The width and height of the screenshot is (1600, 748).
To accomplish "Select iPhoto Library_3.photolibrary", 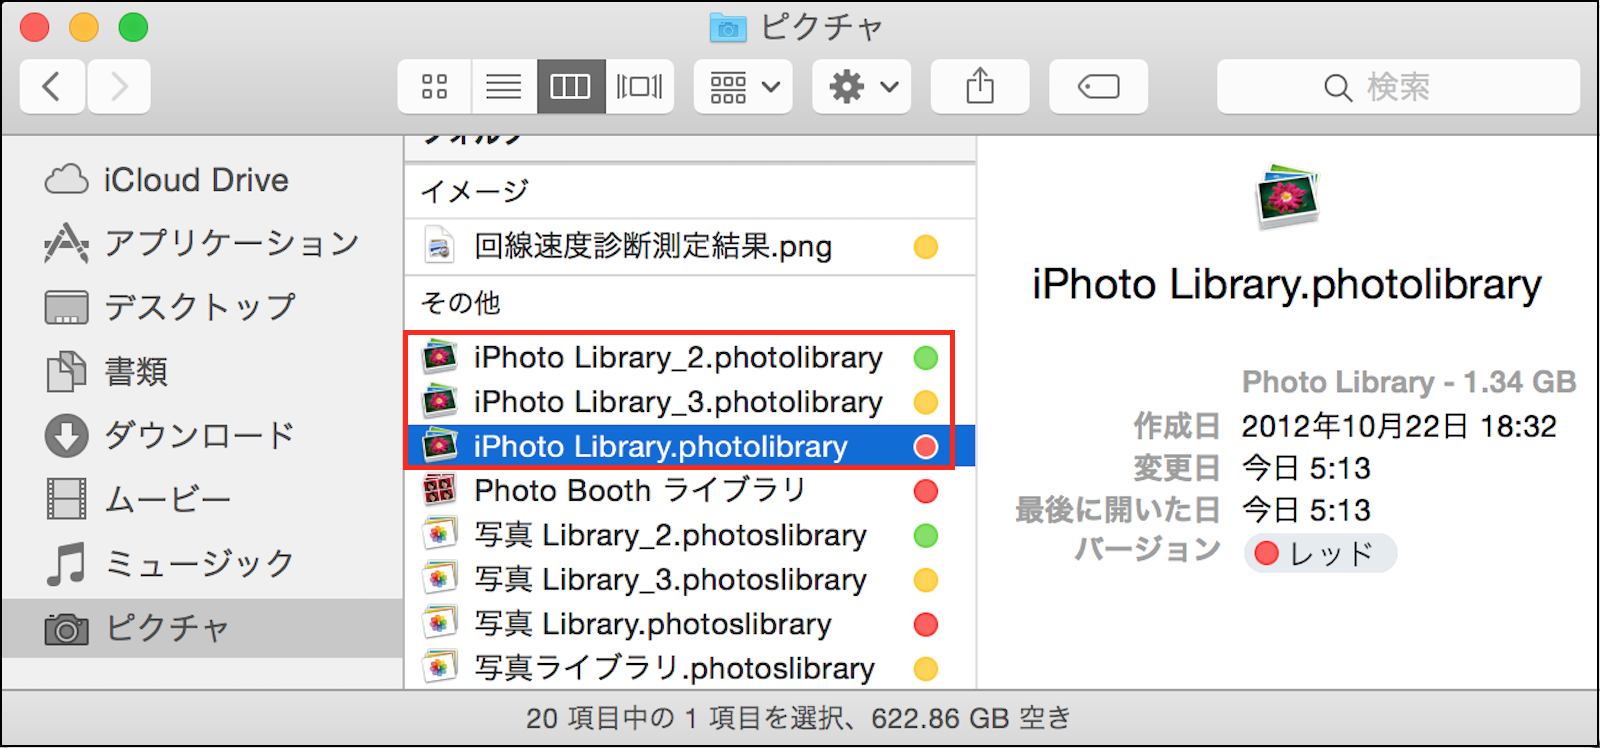I will tap(690, 402).
